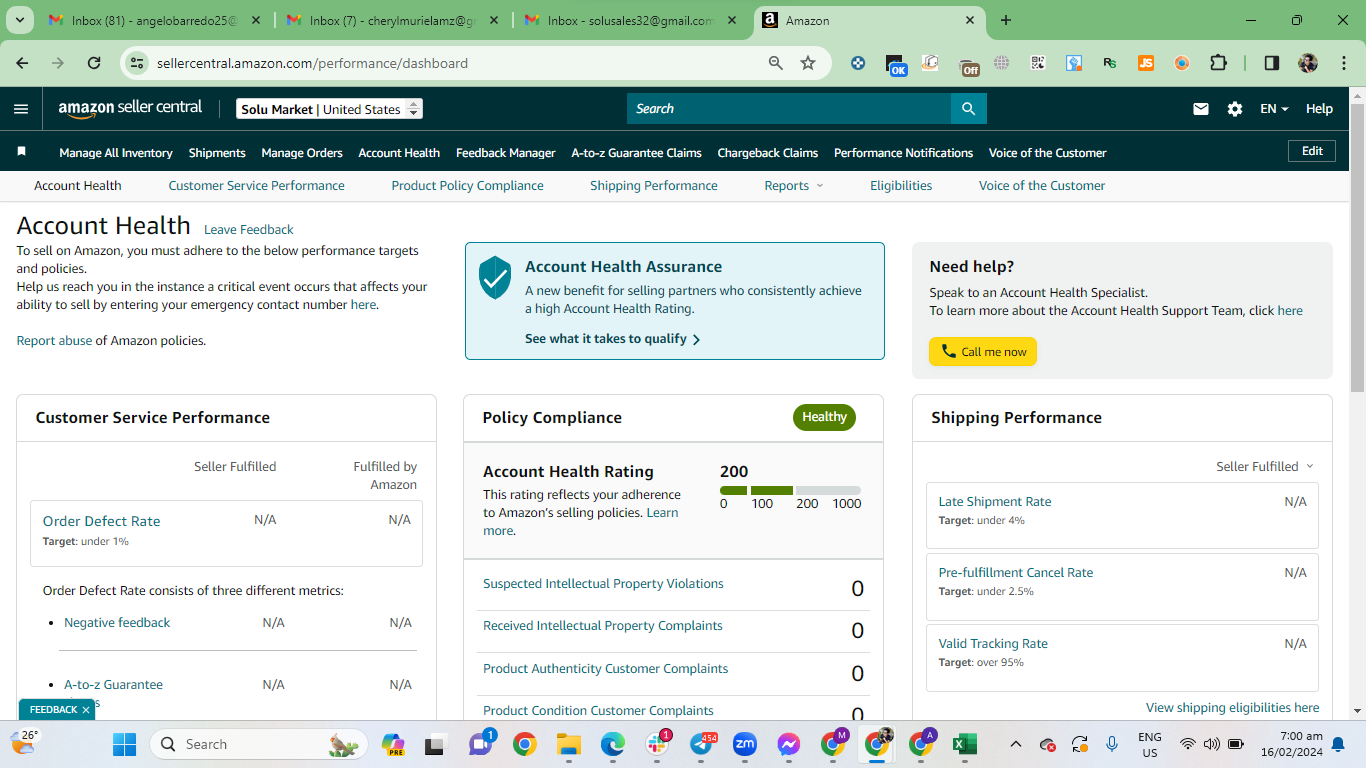Click the Seller Central search field
This screenshot has width=1366, height=768.
[789, 108]
